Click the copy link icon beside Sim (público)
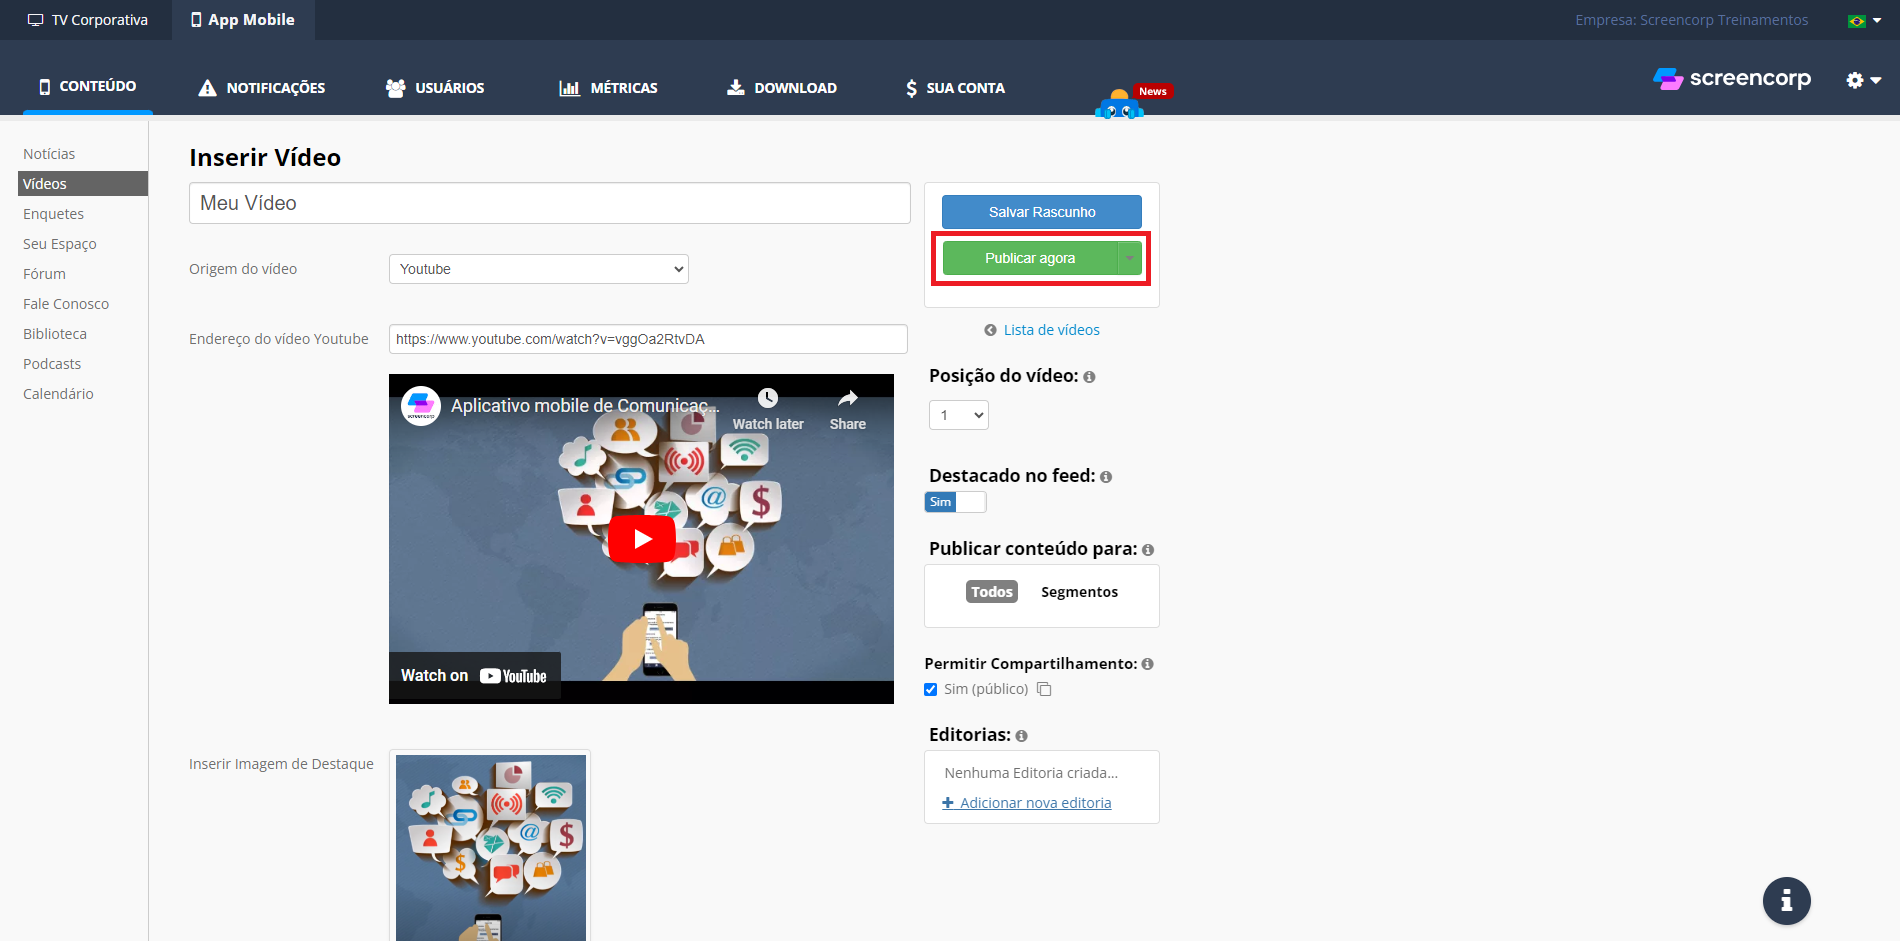The height and width of the screenshot is (941, 1900). pyautogui.click(x=1044, y=689)
